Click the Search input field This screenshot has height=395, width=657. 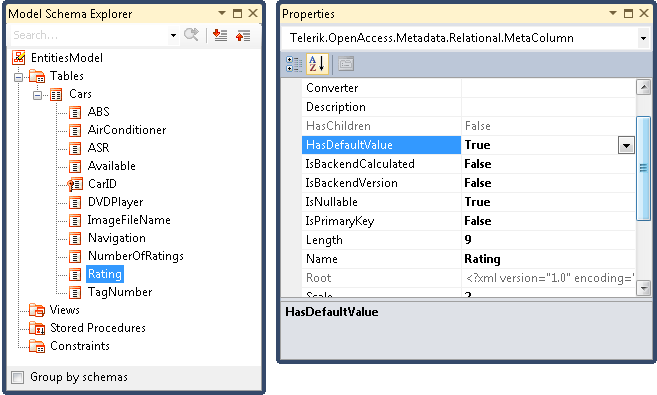pos(90,35)
